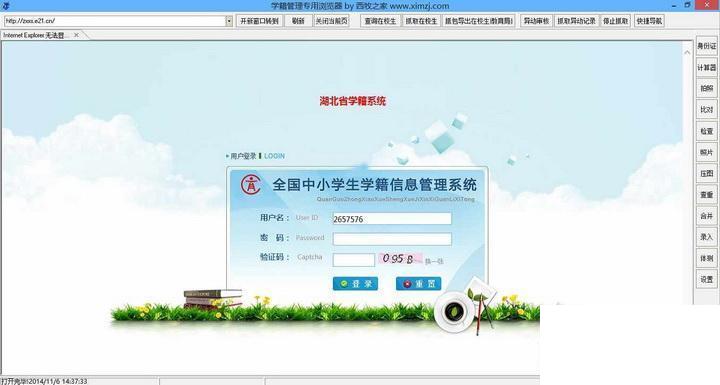Click the 开新窗口转到 button
Viewport: 720px width, 385px height.
coord(259,21)
